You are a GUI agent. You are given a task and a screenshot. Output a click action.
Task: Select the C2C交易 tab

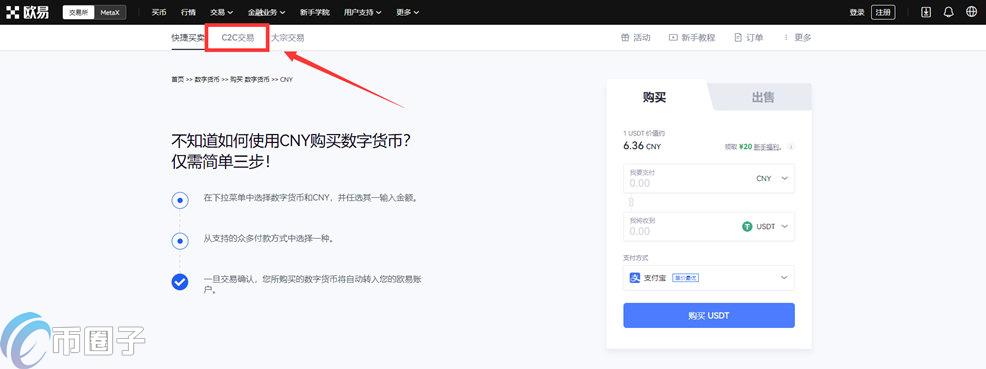pos(238,38)
